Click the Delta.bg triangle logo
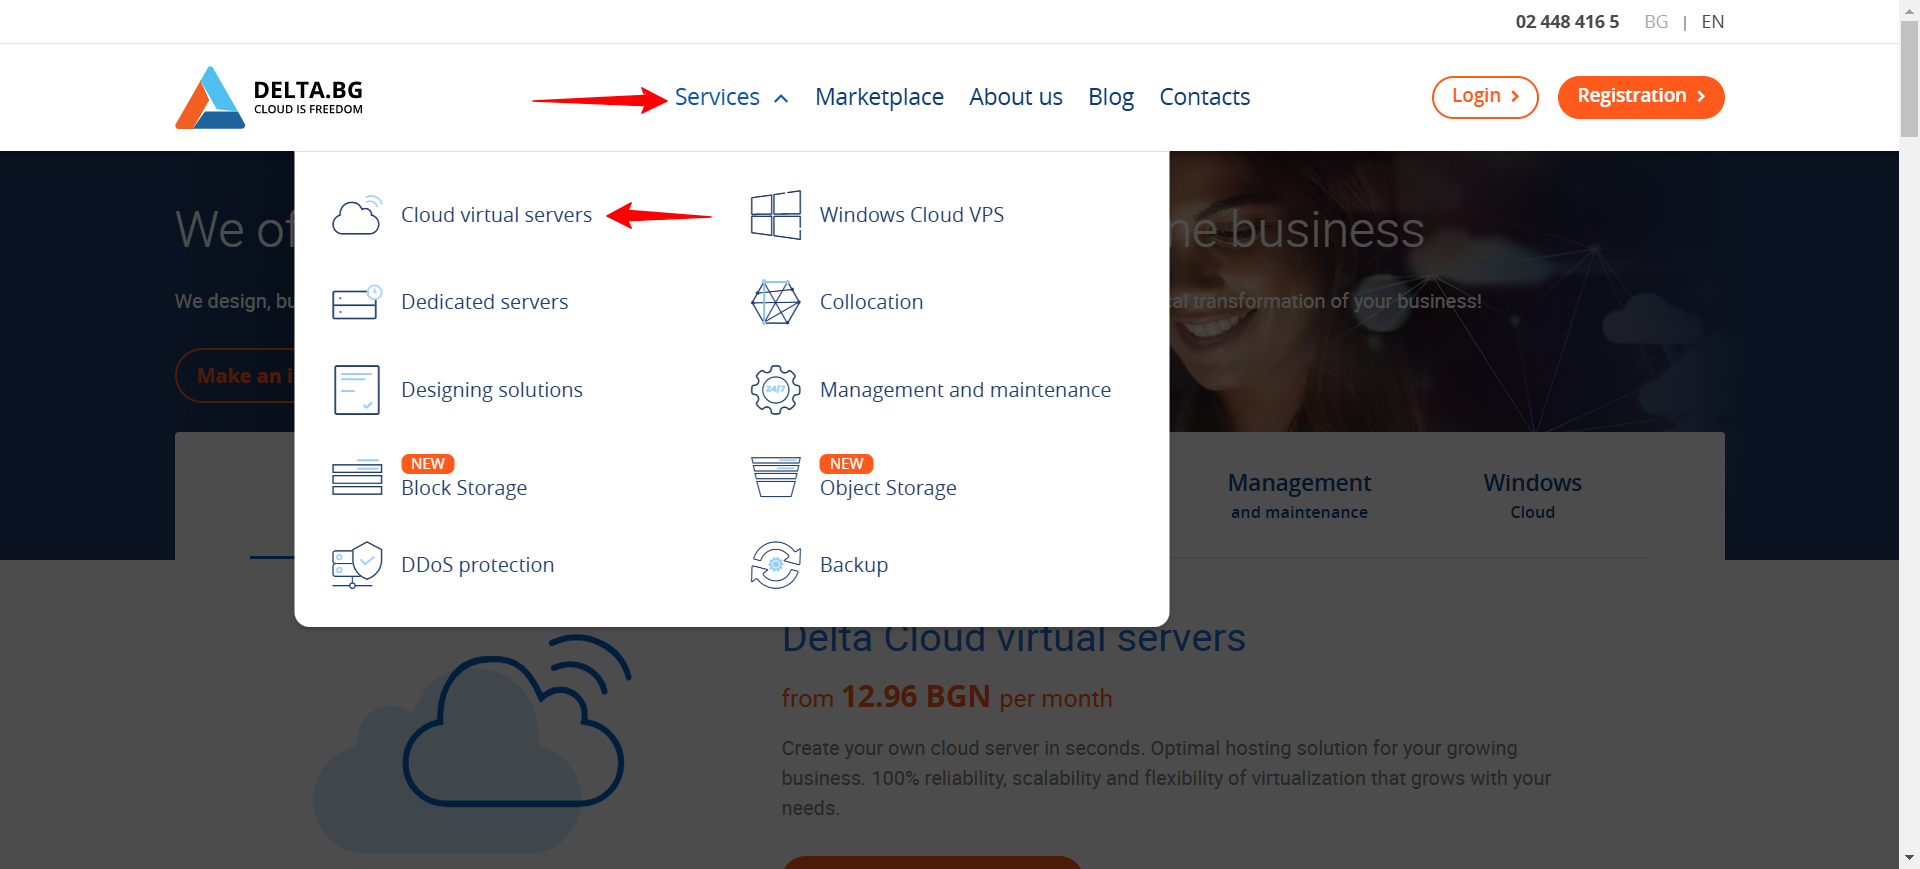Screen dimensions: 1920x869 pyautogui.click(x=210, y=97)
